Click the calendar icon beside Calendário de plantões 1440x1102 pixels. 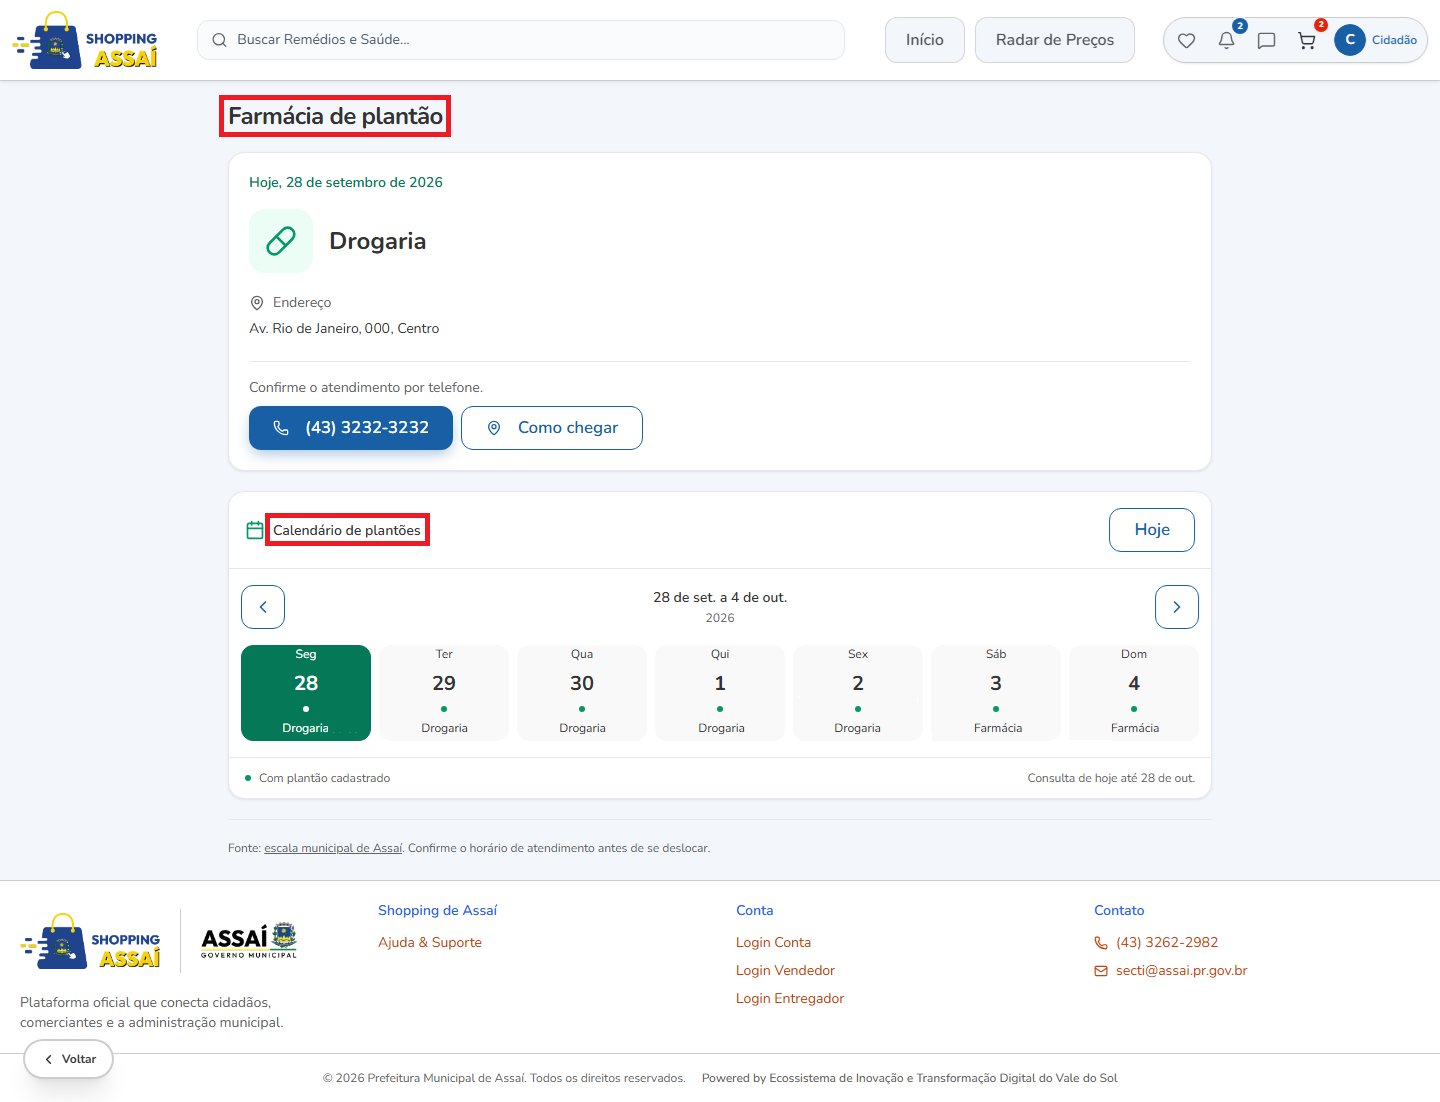pos(255,530)
